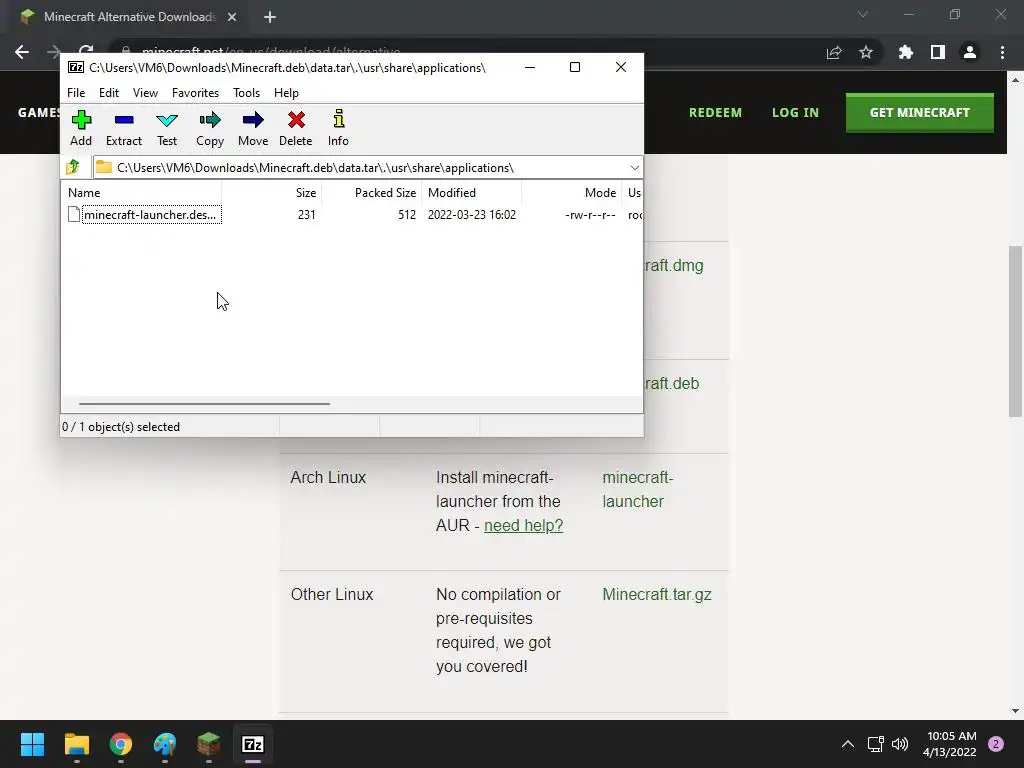Sort by the Mode column header
The height and width of the screenshot is (768, 1024).
coord(571,193)
